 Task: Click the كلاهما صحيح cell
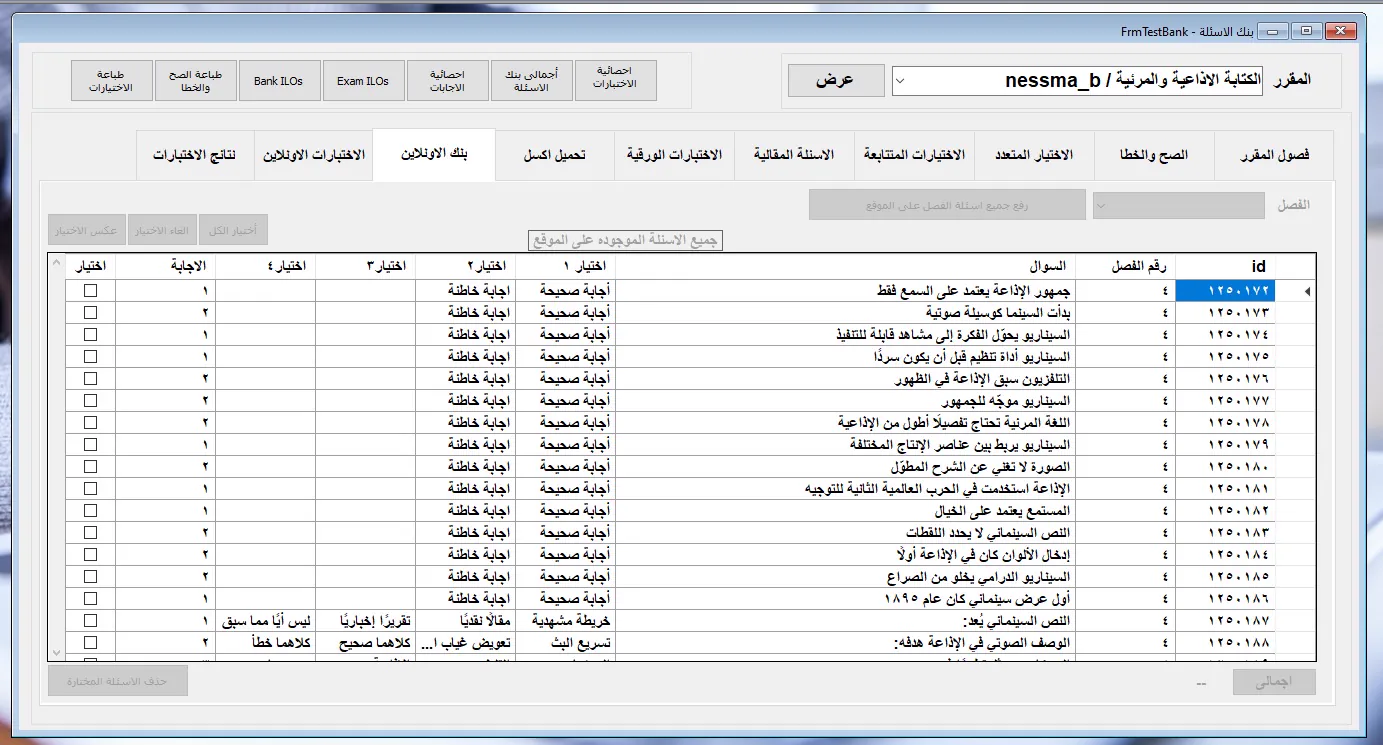tap(365, 642)
